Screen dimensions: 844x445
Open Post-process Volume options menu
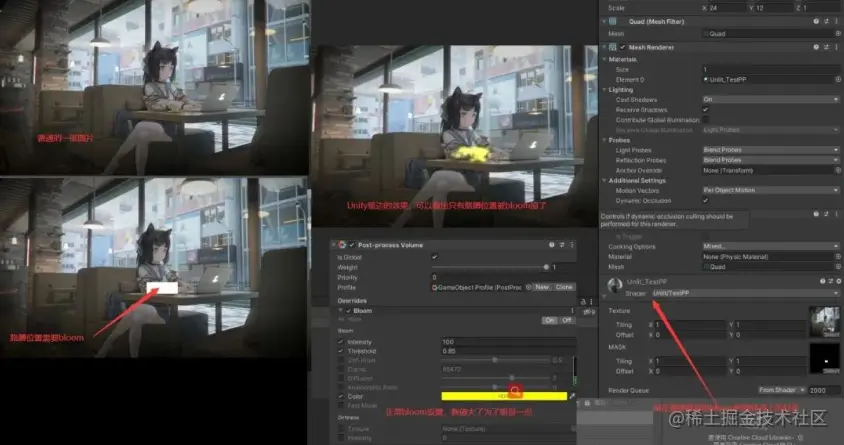[572, 245]
